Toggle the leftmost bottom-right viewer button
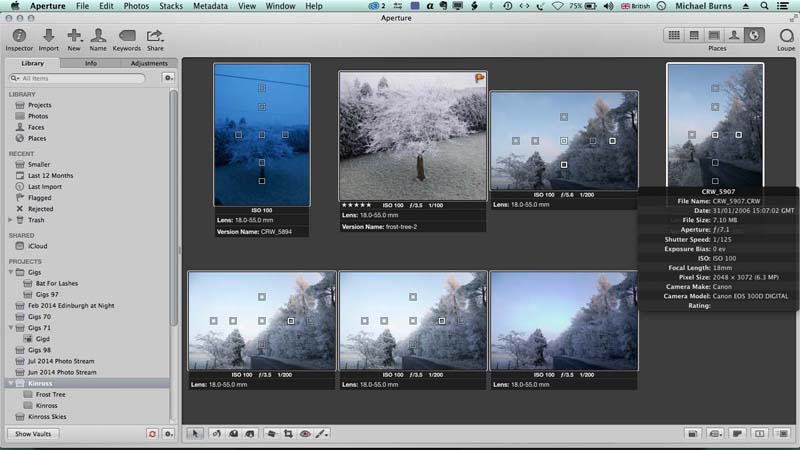This screenshot has height=450, width=800. (692, 434)
